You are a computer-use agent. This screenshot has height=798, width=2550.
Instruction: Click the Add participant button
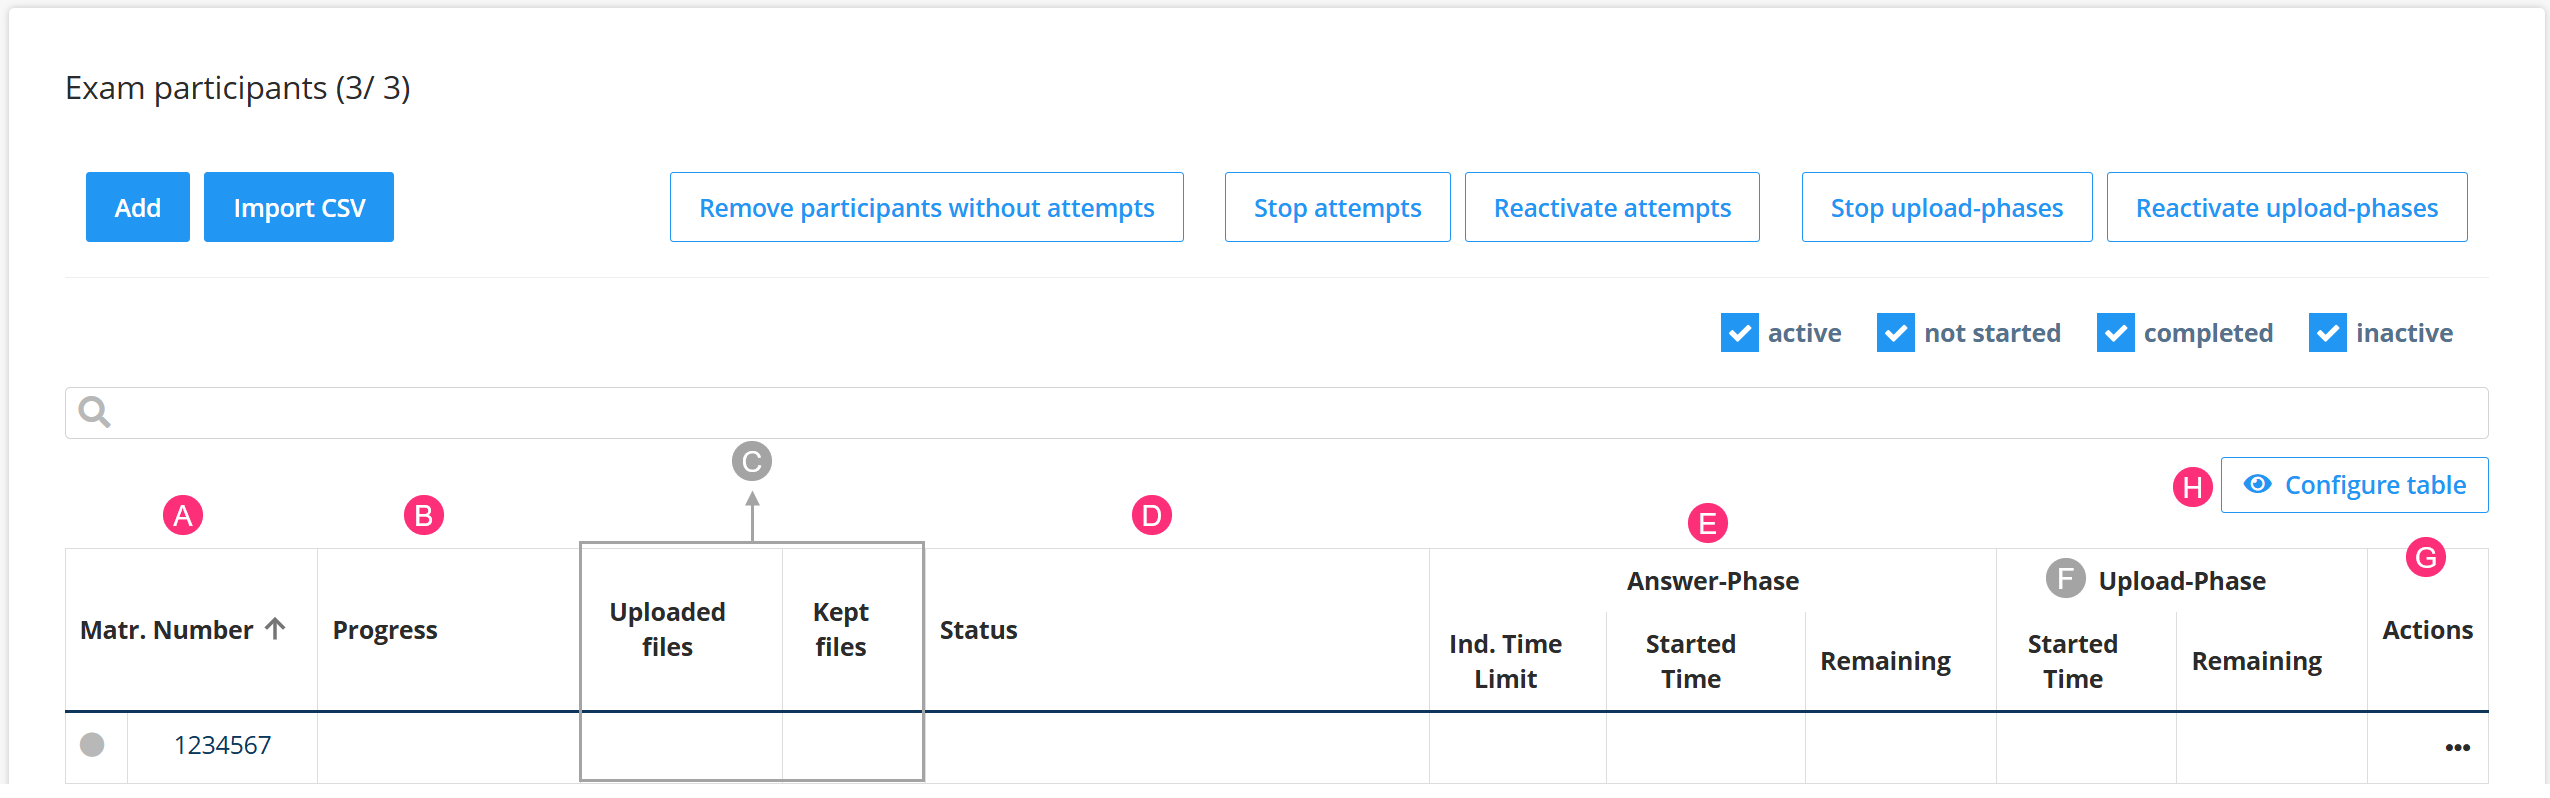tap(138, 208)
